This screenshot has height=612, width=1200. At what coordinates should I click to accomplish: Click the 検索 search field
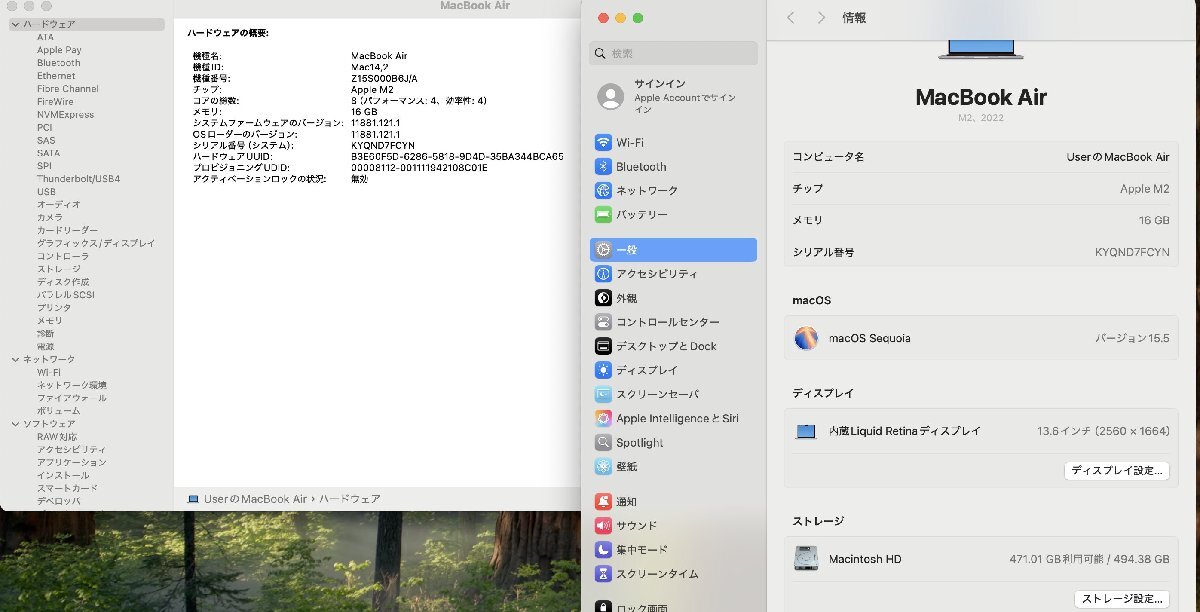[x=673, y=53]
